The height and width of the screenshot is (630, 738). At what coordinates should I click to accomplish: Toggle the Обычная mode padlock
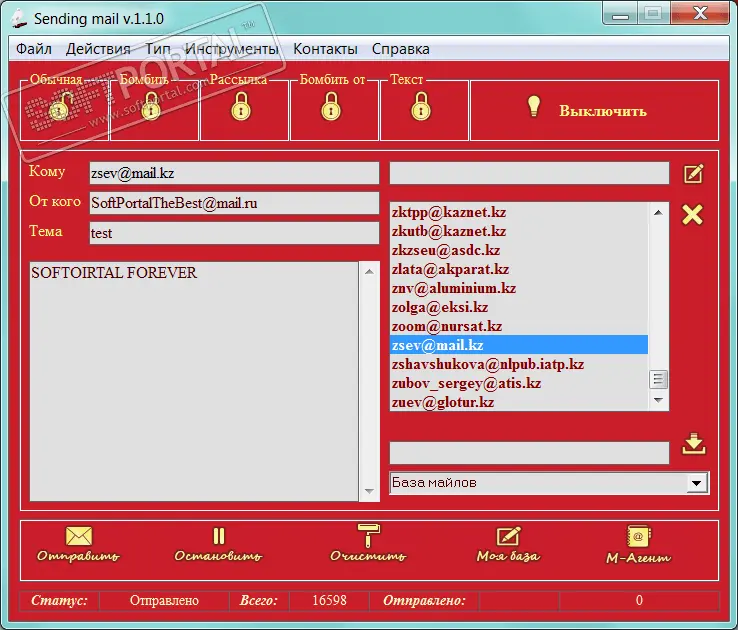pos(65,106)
